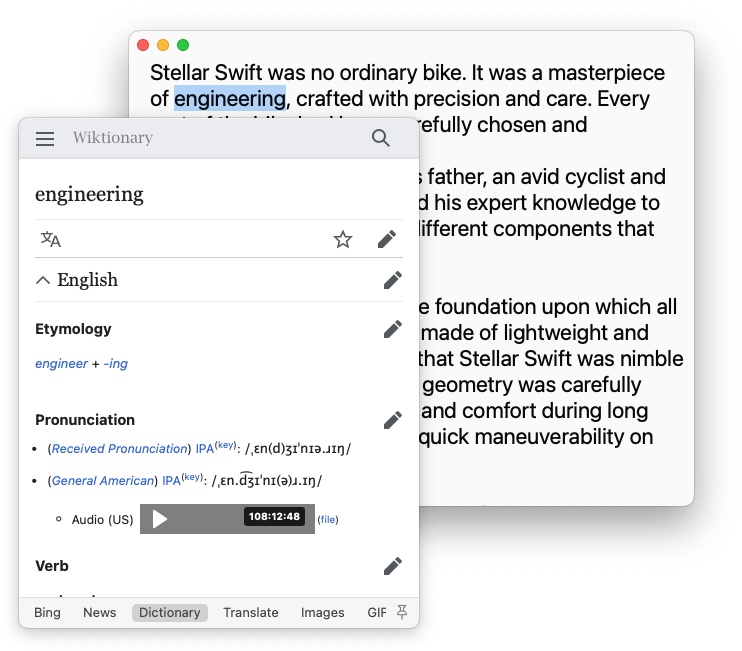Switch to the Translate tab
Image resolution: width=742 pixels, height=651 pixels.
pyautogui.click(x=251, y=613)
